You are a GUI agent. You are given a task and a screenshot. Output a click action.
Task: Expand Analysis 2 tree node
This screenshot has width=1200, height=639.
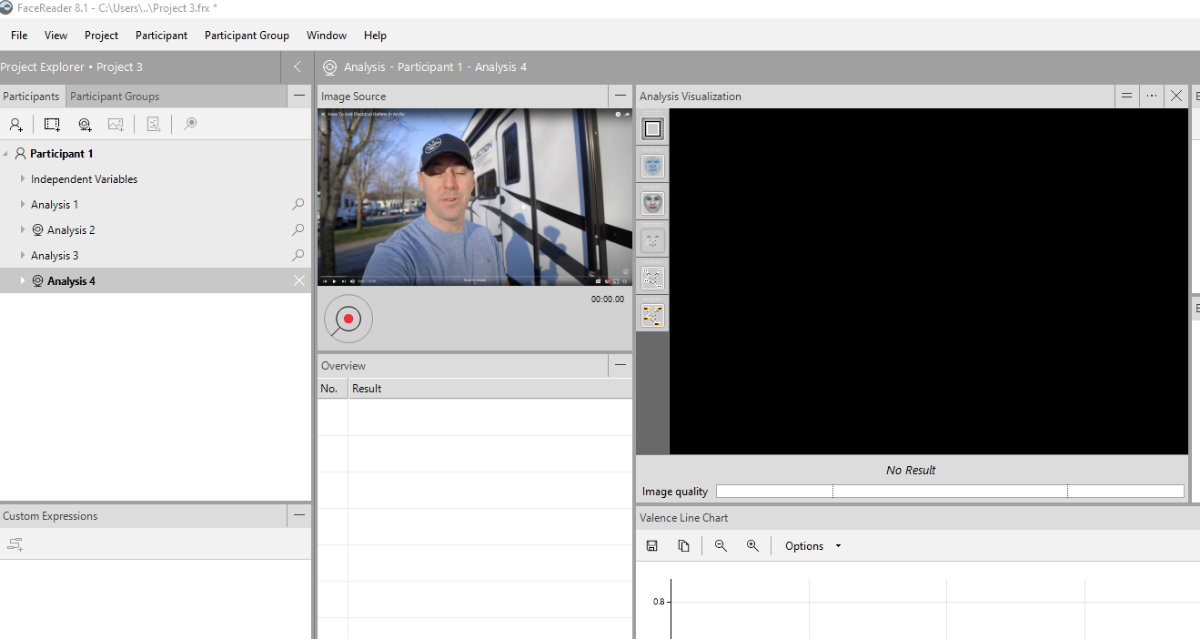23,230
